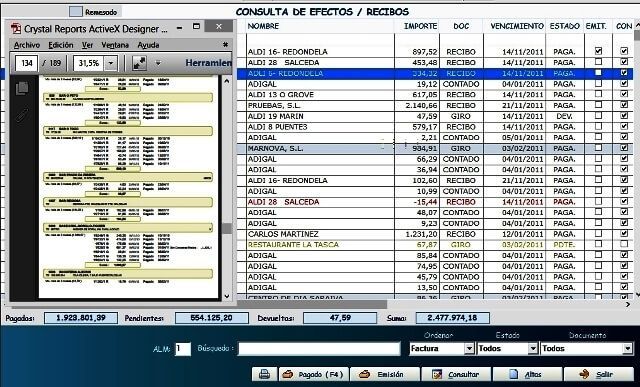The width and height of the screenshot is (640, 387).
Task: Click the Crystal Reports PDF title icon
Action: pos(16,28)
